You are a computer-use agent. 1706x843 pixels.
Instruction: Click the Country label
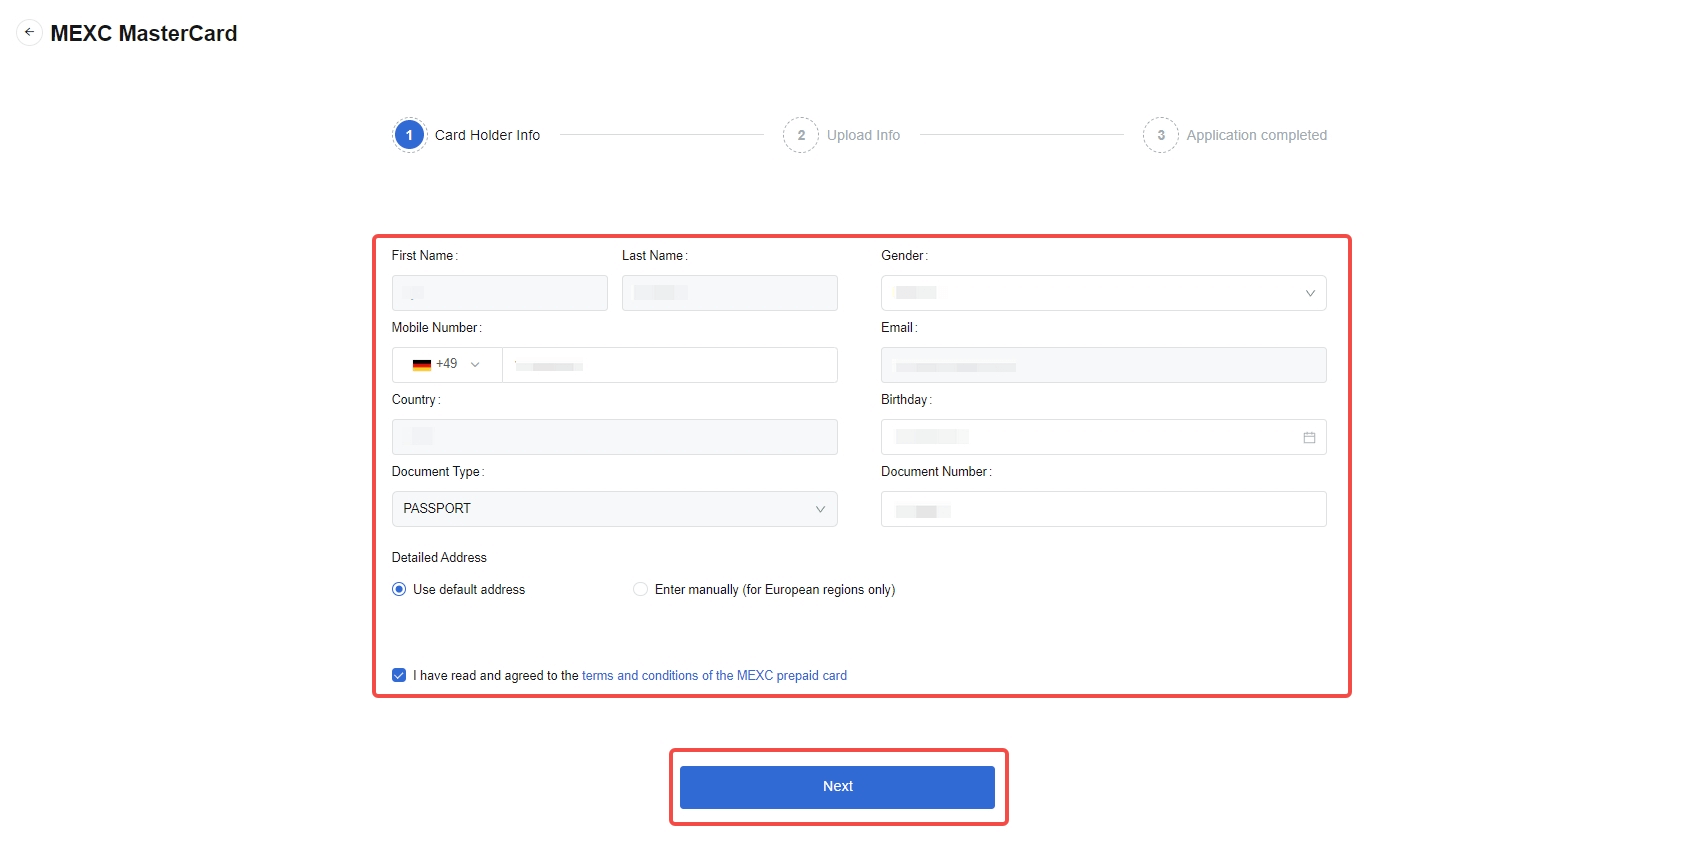point(415,399)
